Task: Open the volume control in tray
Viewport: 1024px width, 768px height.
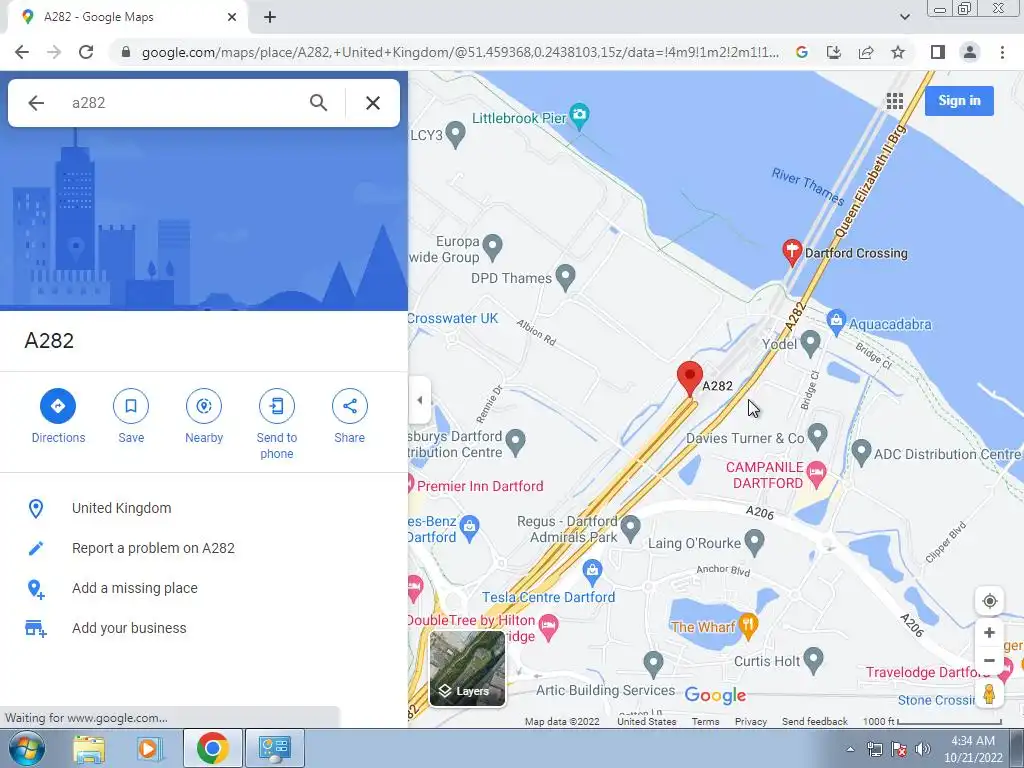Action: [922, 748]
